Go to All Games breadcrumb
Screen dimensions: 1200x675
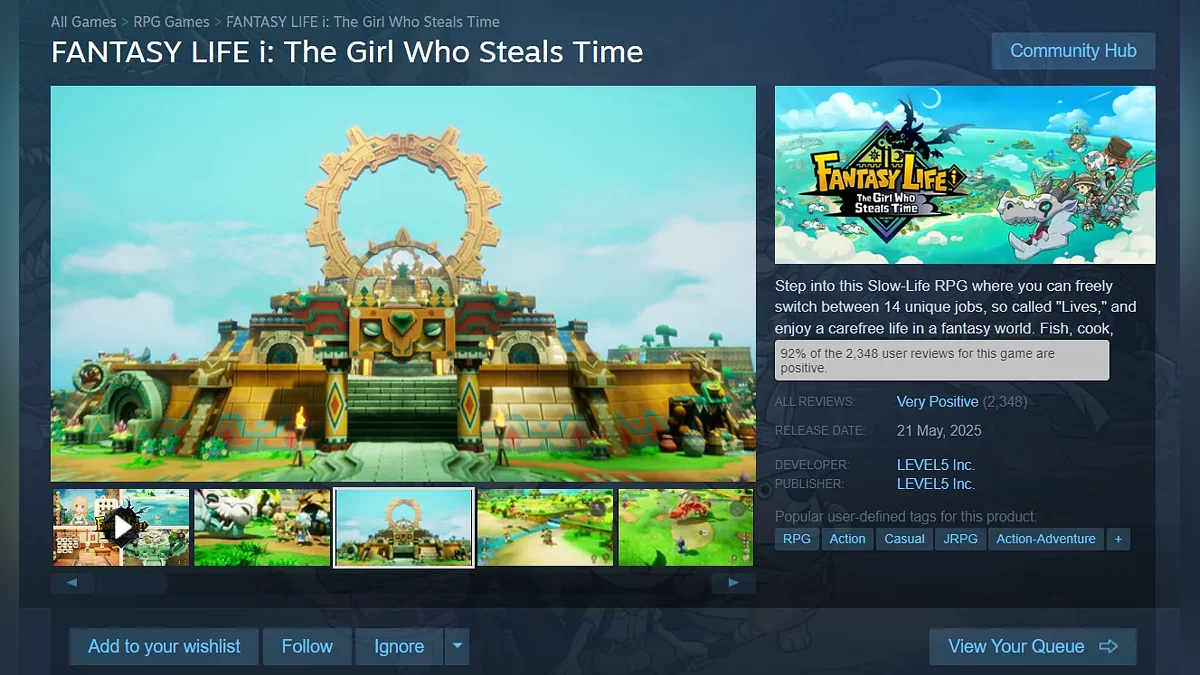[84, 22]
